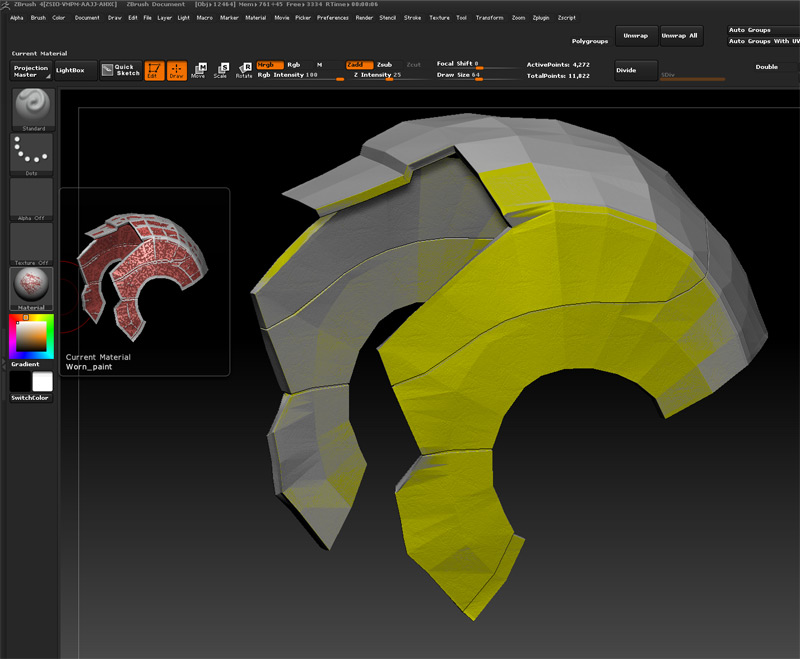Screen dimensions: 800x659
Task: Open the Material menu
Action: click(256, 18)
